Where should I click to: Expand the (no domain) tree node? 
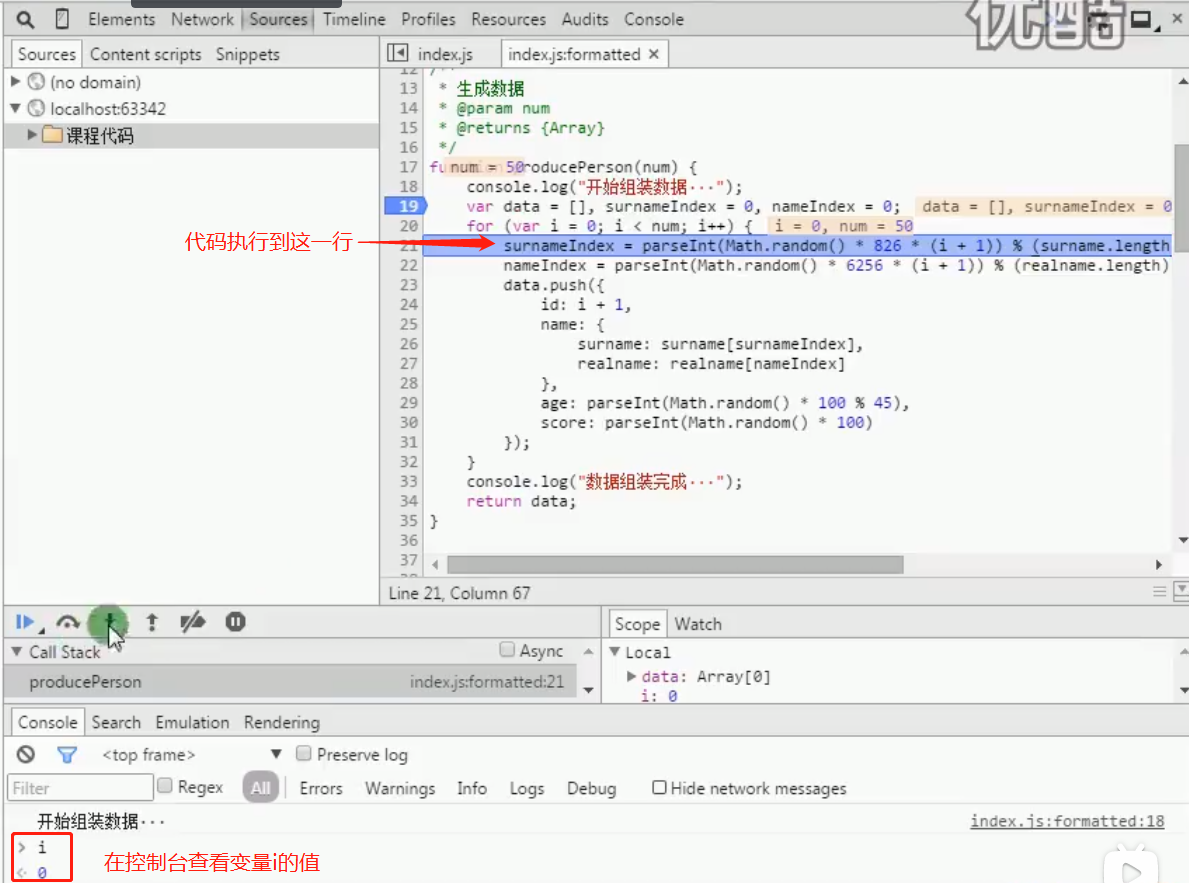click(15, 81)
